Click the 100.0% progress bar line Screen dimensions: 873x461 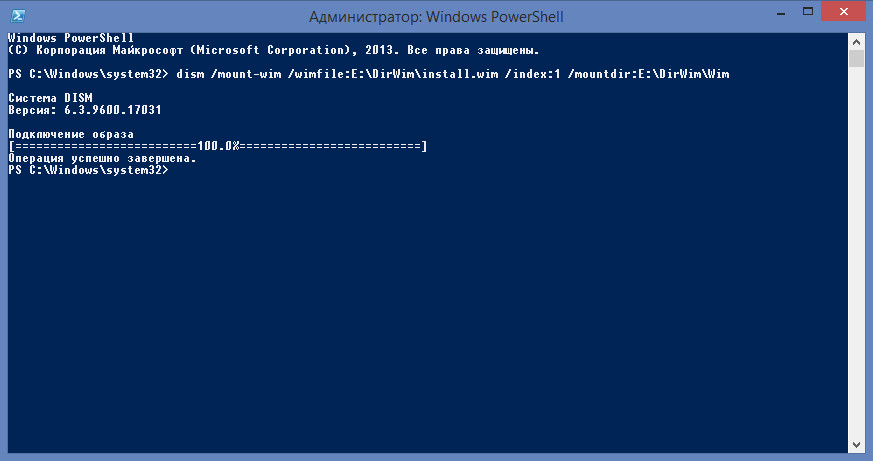[x=217, y=147]
